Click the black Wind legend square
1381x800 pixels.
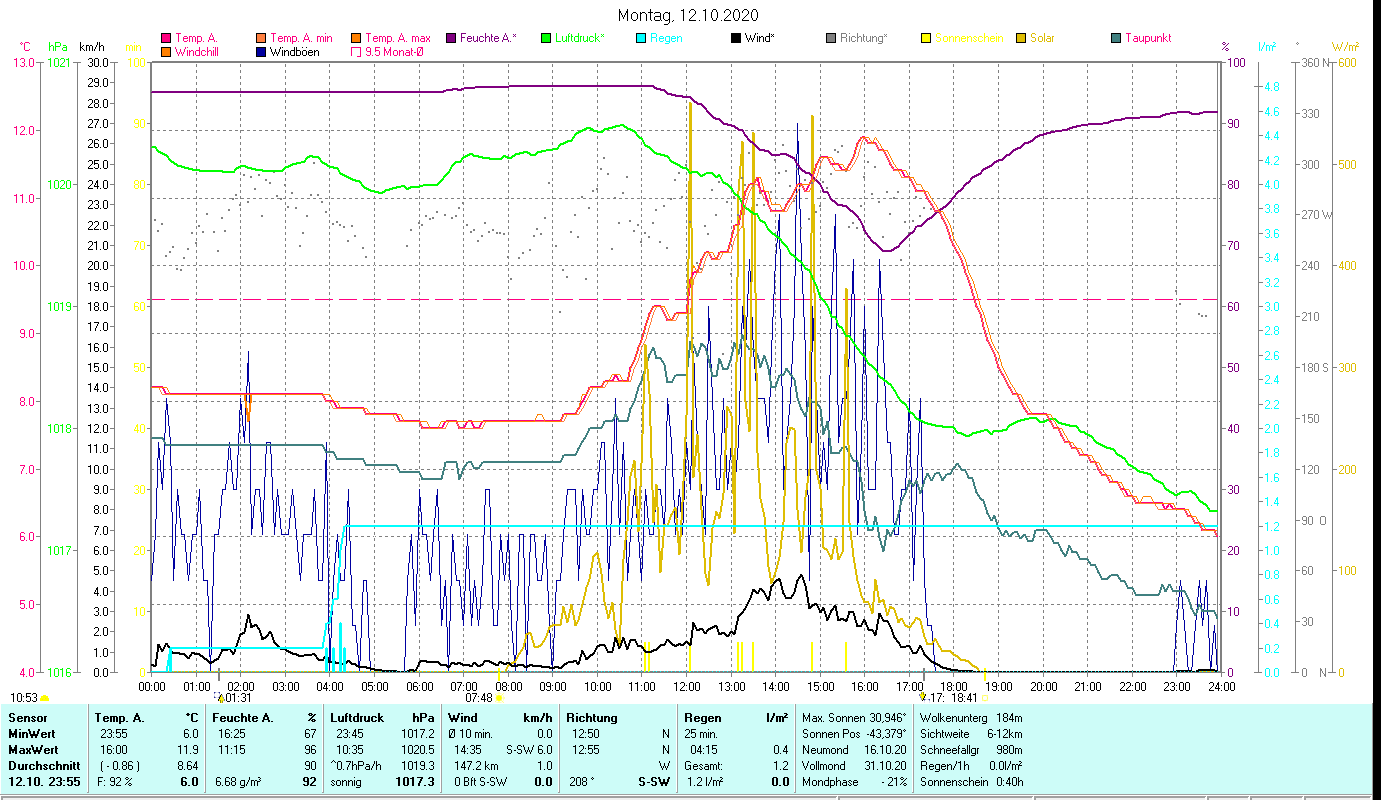coord(735,38)
